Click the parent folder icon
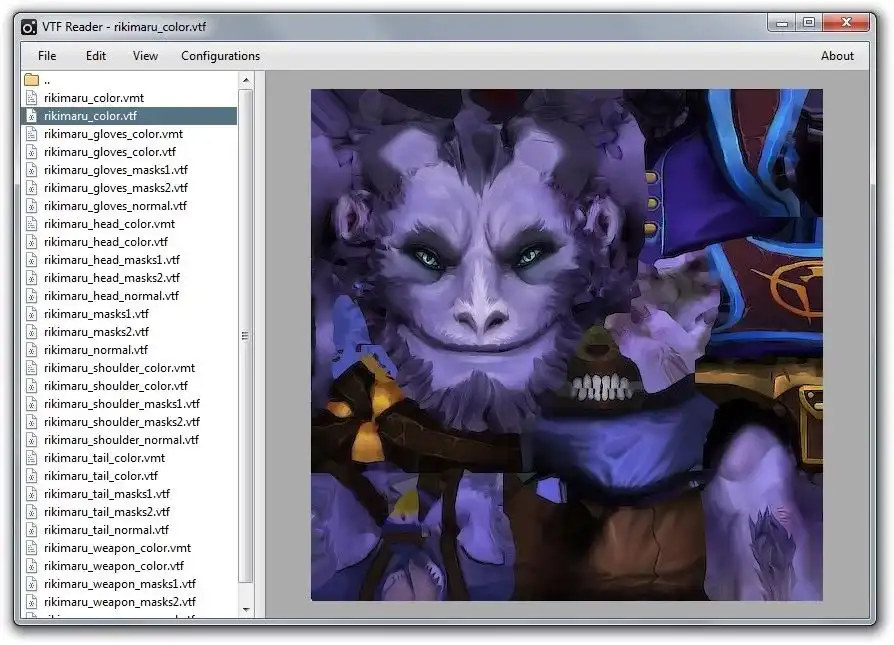The height and width of the screenshot is (645, 894). click(31, 80)
